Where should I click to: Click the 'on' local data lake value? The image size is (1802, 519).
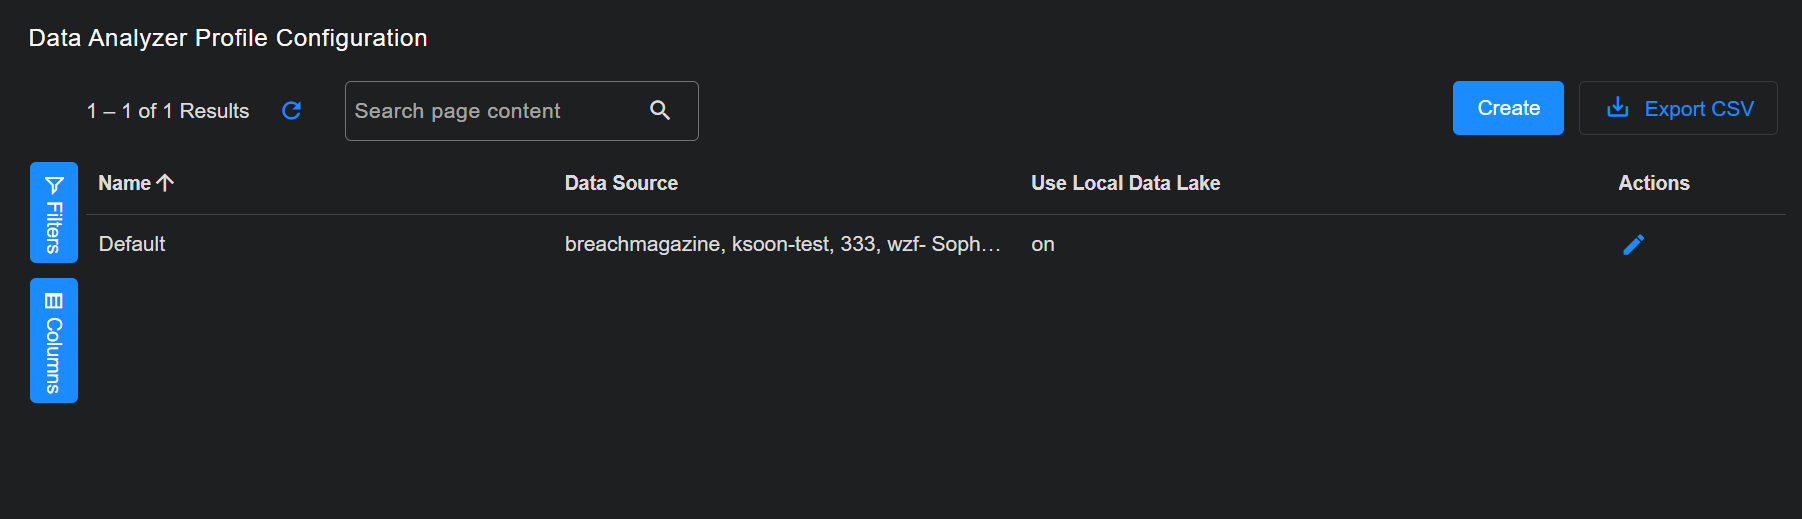coord(1042,244)
